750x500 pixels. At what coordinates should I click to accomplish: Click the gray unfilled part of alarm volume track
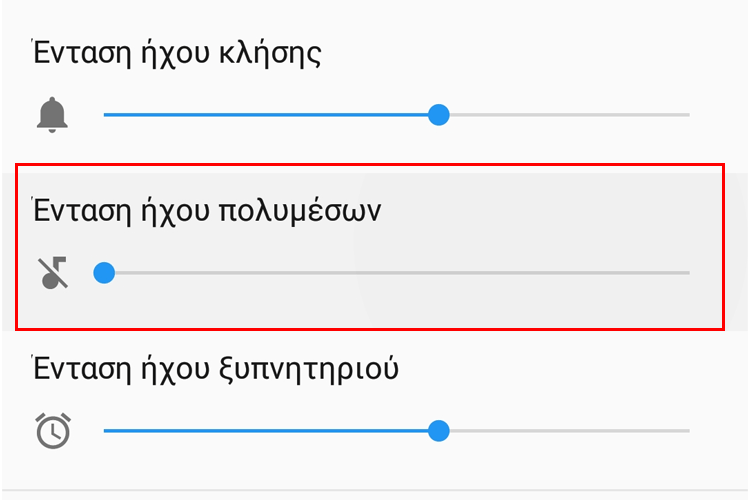(565, 431)
